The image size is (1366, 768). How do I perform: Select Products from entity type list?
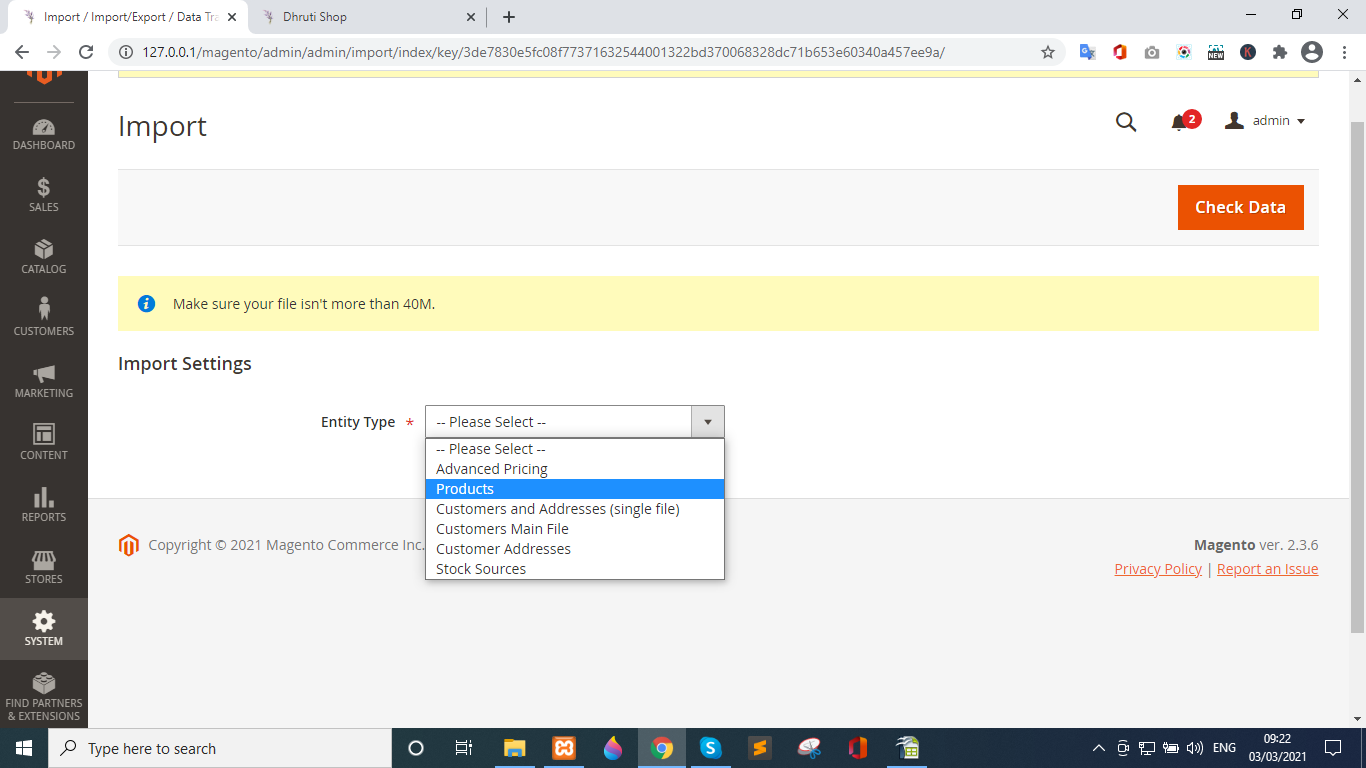click(x=465, y=489)
